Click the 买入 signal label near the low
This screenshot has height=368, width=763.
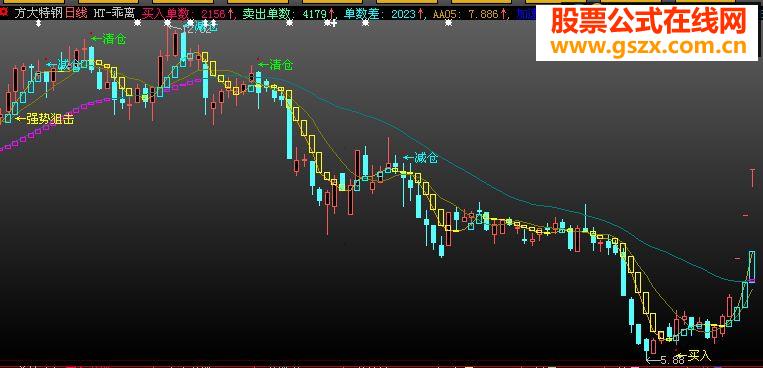(695, 356)
